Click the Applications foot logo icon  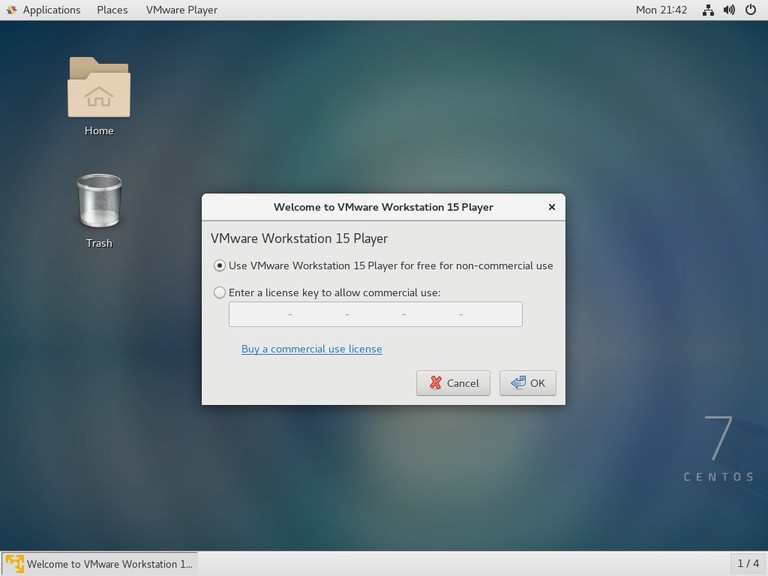10,10
